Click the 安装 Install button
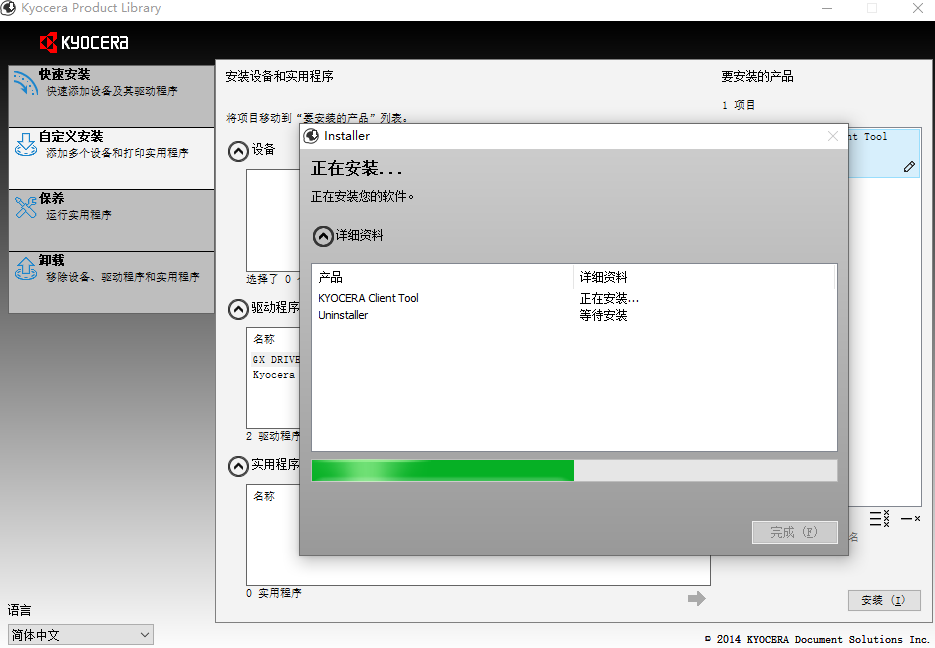This screenshot has height=648, width=935. point(884,600)
